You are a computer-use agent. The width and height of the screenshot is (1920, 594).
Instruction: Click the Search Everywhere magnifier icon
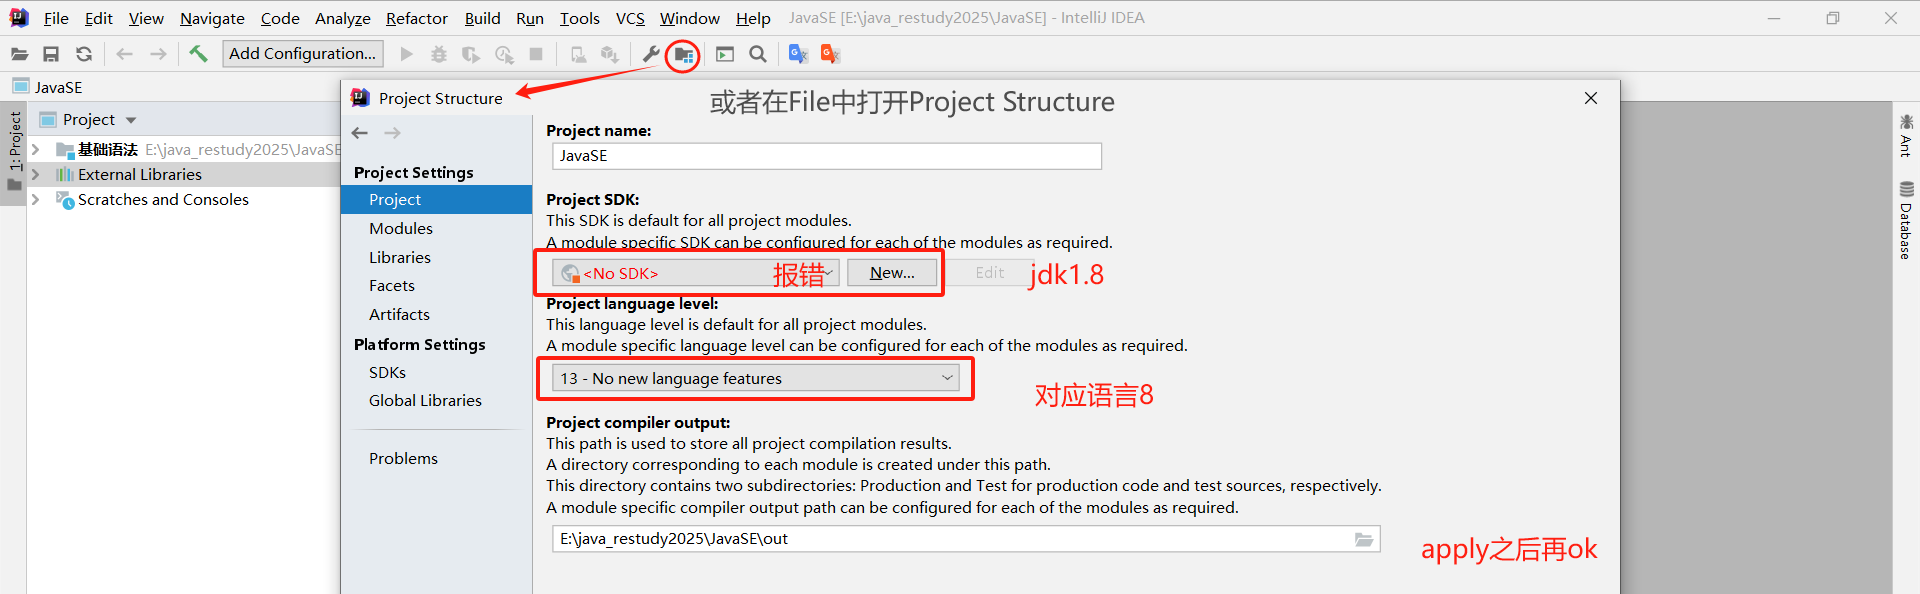click(x=758, y=54)
